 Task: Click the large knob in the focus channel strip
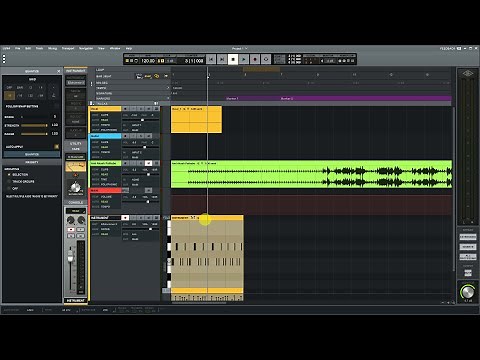pos(76,187)
